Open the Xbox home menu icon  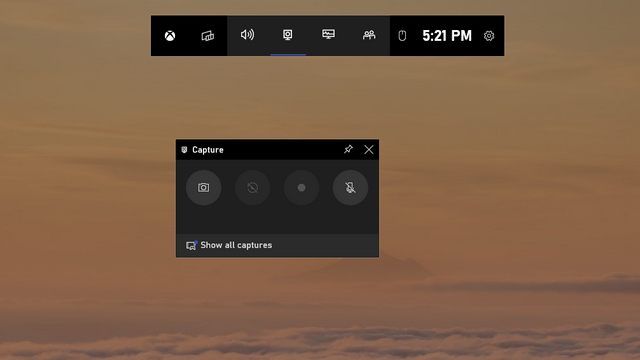click(170, 36)
